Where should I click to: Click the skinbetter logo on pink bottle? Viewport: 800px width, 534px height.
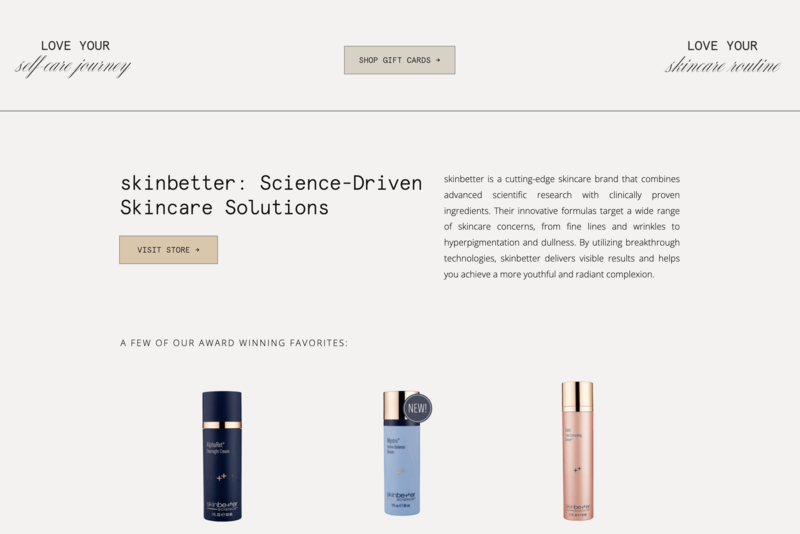pos(578,508)
